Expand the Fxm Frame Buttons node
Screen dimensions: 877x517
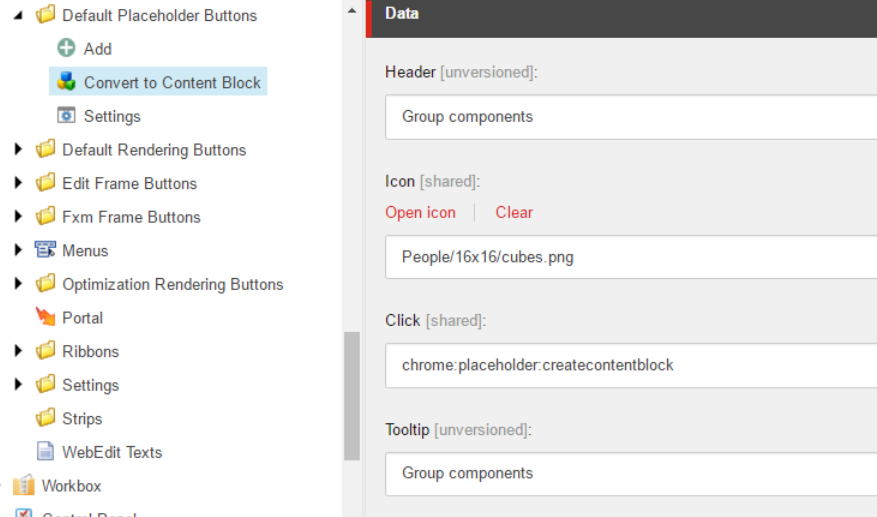tap(18, 217)
